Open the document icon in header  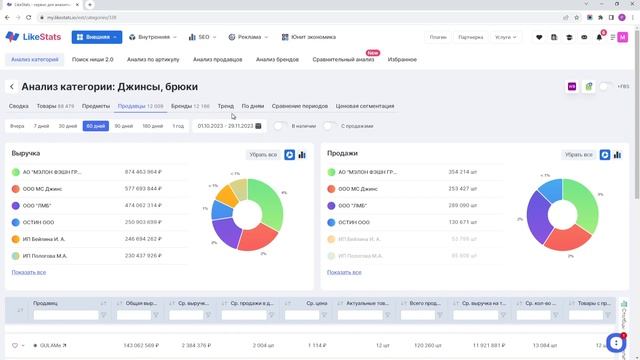(554, 37)
